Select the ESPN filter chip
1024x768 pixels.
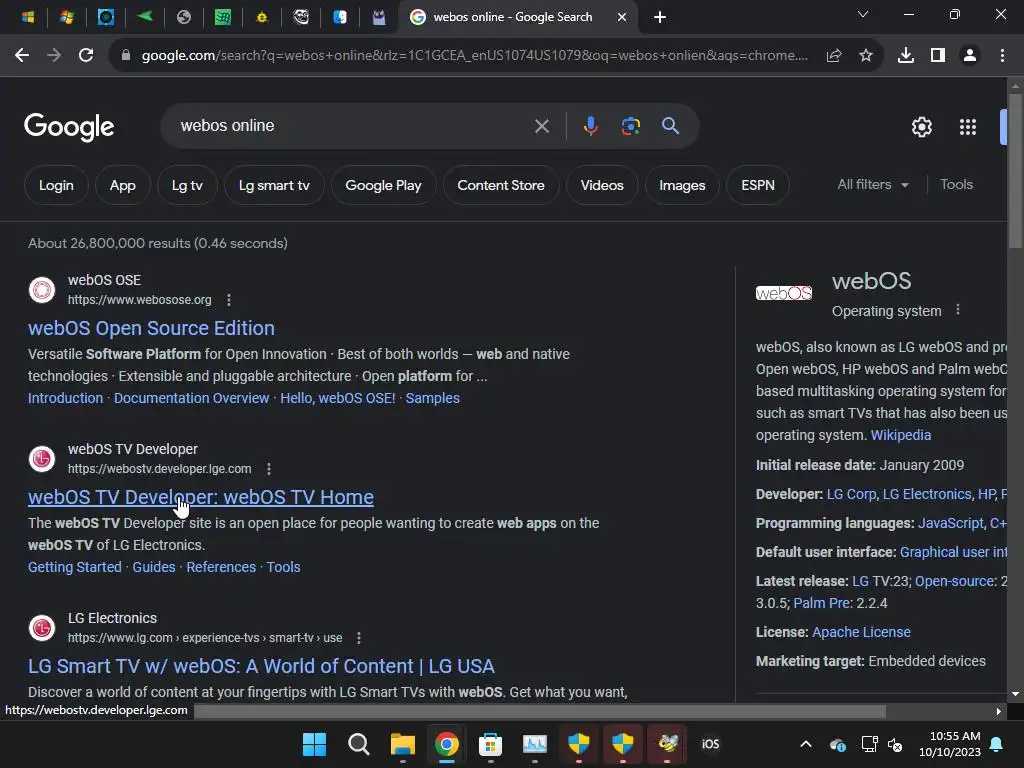[x=758, y=185]
